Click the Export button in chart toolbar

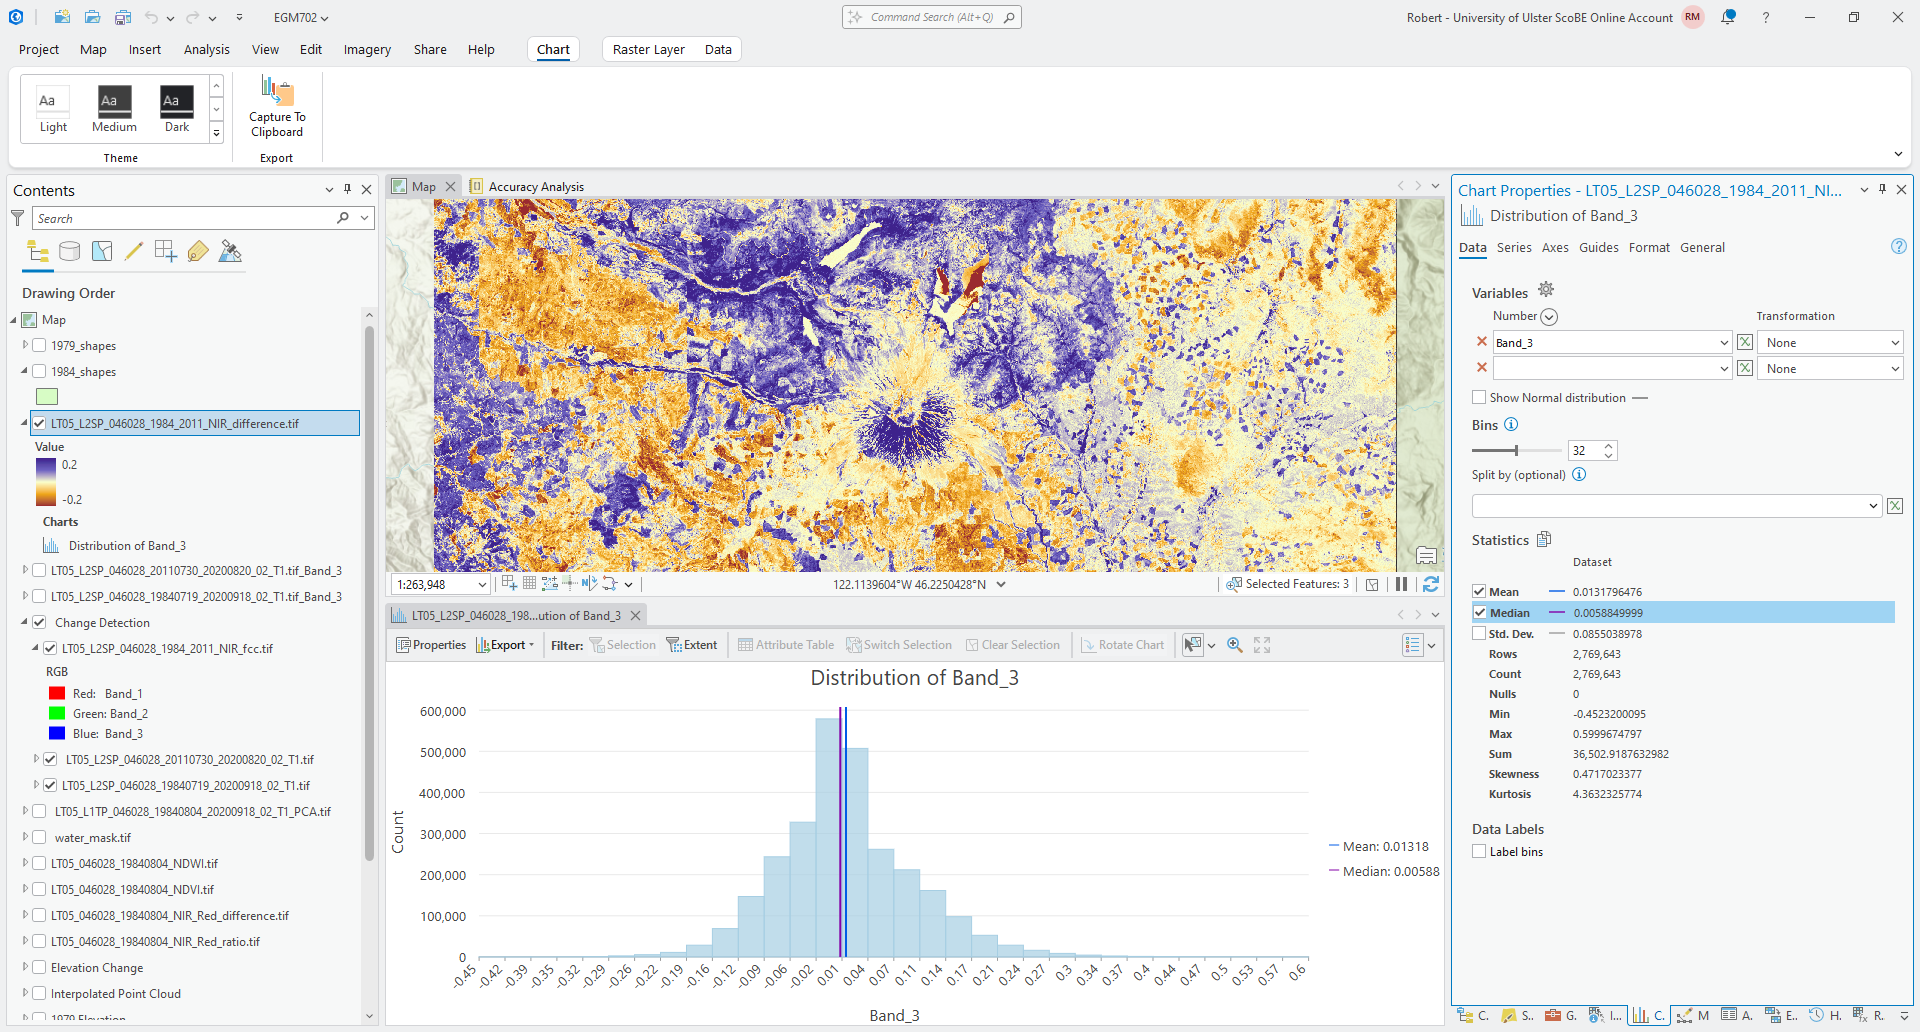pyautogui.click(x=506, y=645)
